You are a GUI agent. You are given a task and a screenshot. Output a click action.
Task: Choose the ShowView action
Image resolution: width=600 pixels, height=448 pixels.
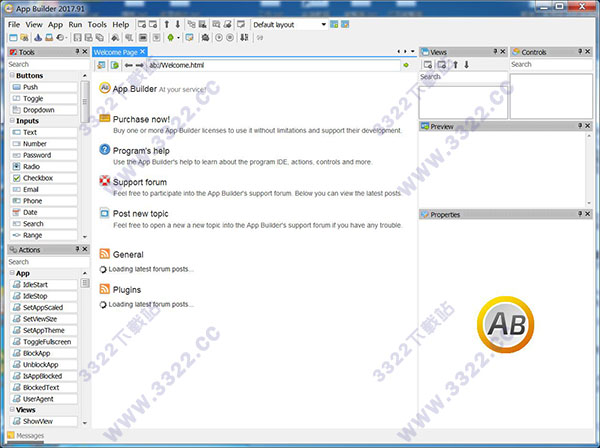pos(43,421)
